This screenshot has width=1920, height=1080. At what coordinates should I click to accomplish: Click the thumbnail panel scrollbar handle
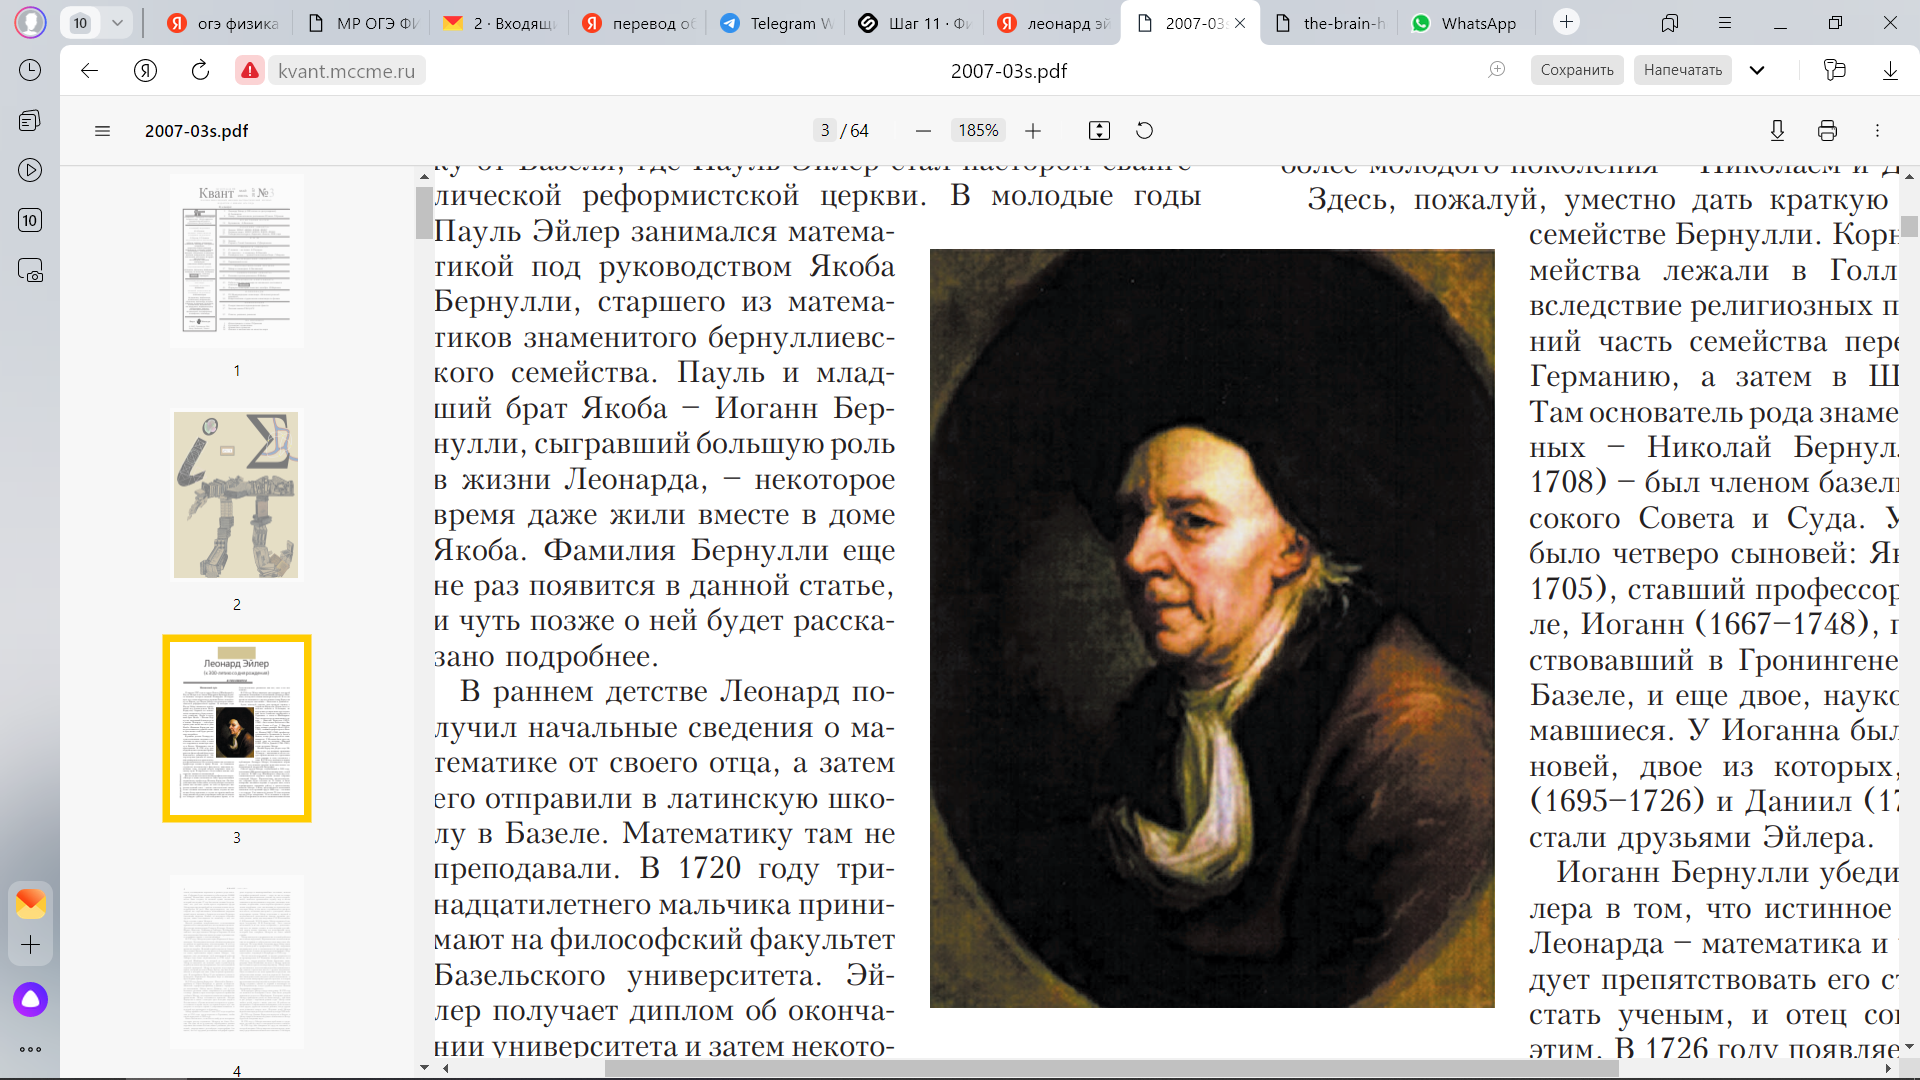(x=424, y=213)
